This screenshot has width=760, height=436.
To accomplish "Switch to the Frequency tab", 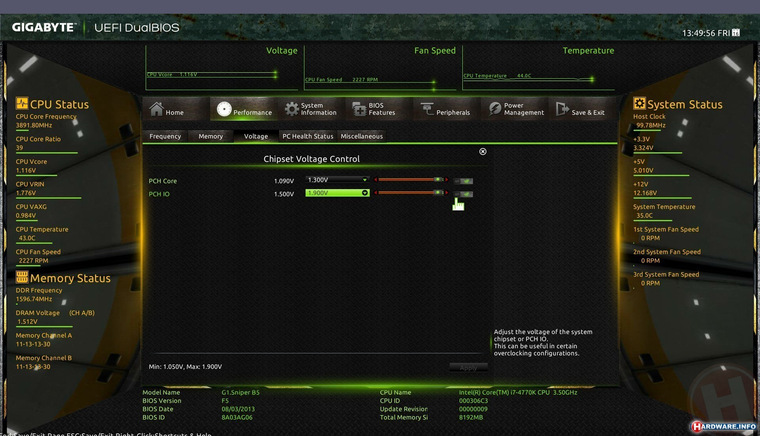I will tap(165, 136).
